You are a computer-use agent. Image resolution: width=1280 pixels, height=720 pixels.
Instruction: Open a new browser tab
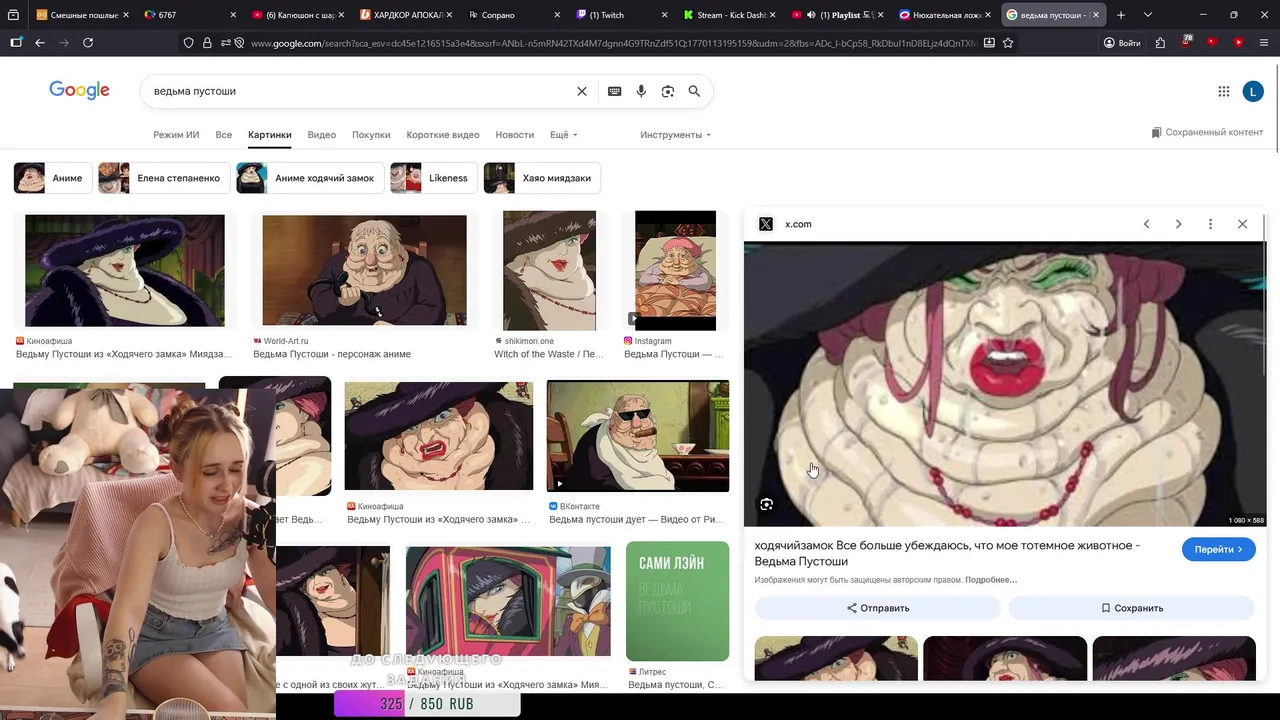[x=1121, y=15]
